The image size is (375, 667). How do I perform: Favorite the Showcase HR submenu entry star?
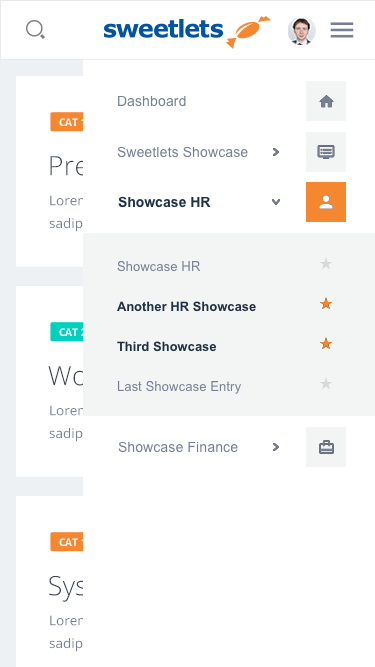click(326, 264)
